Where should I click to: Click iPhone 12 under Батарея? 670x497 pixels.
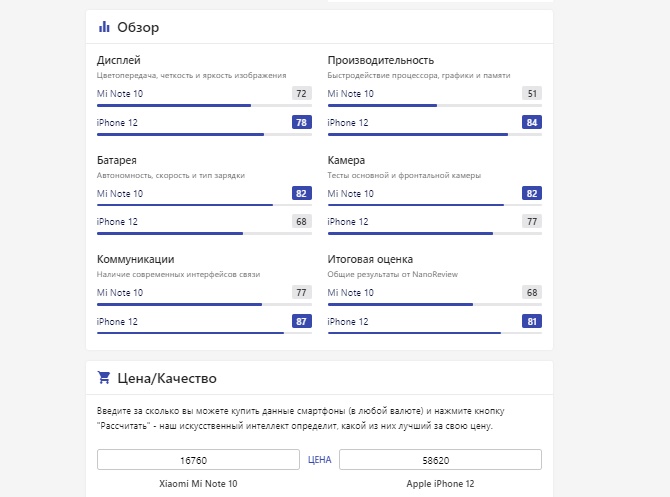coord(118,222)
